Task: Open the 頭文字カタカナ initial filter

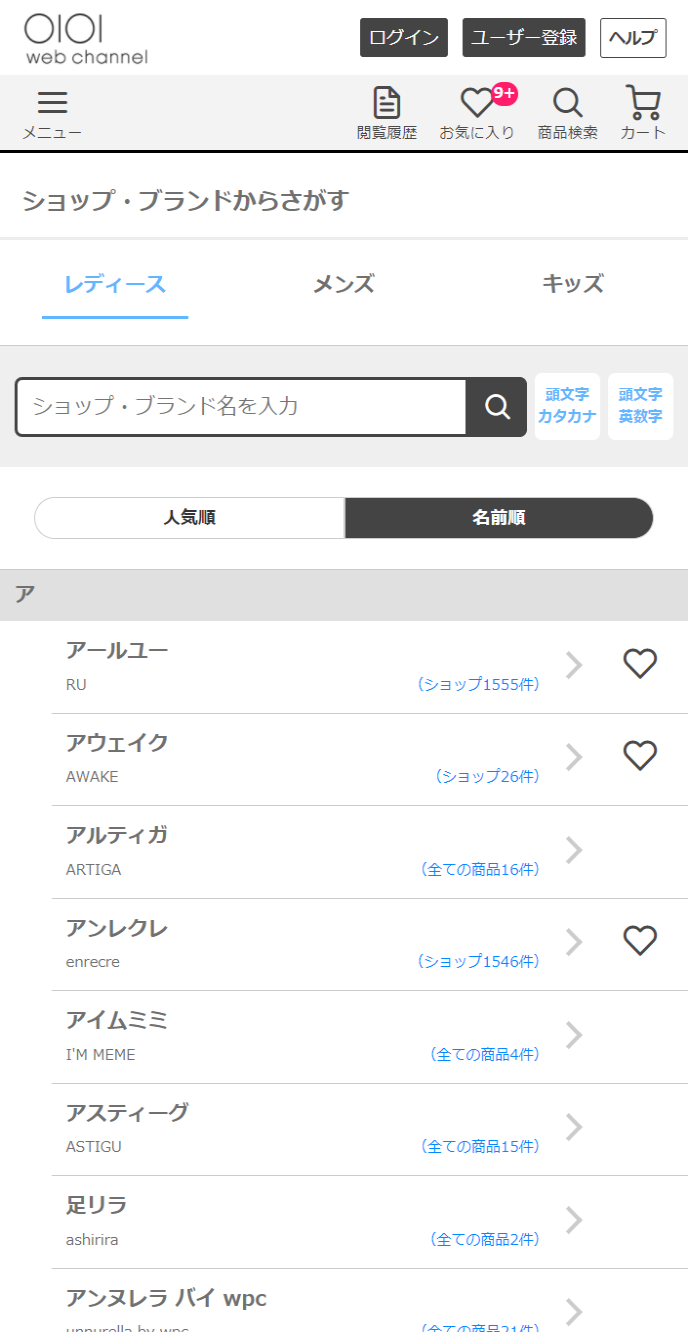Action: 567,406
